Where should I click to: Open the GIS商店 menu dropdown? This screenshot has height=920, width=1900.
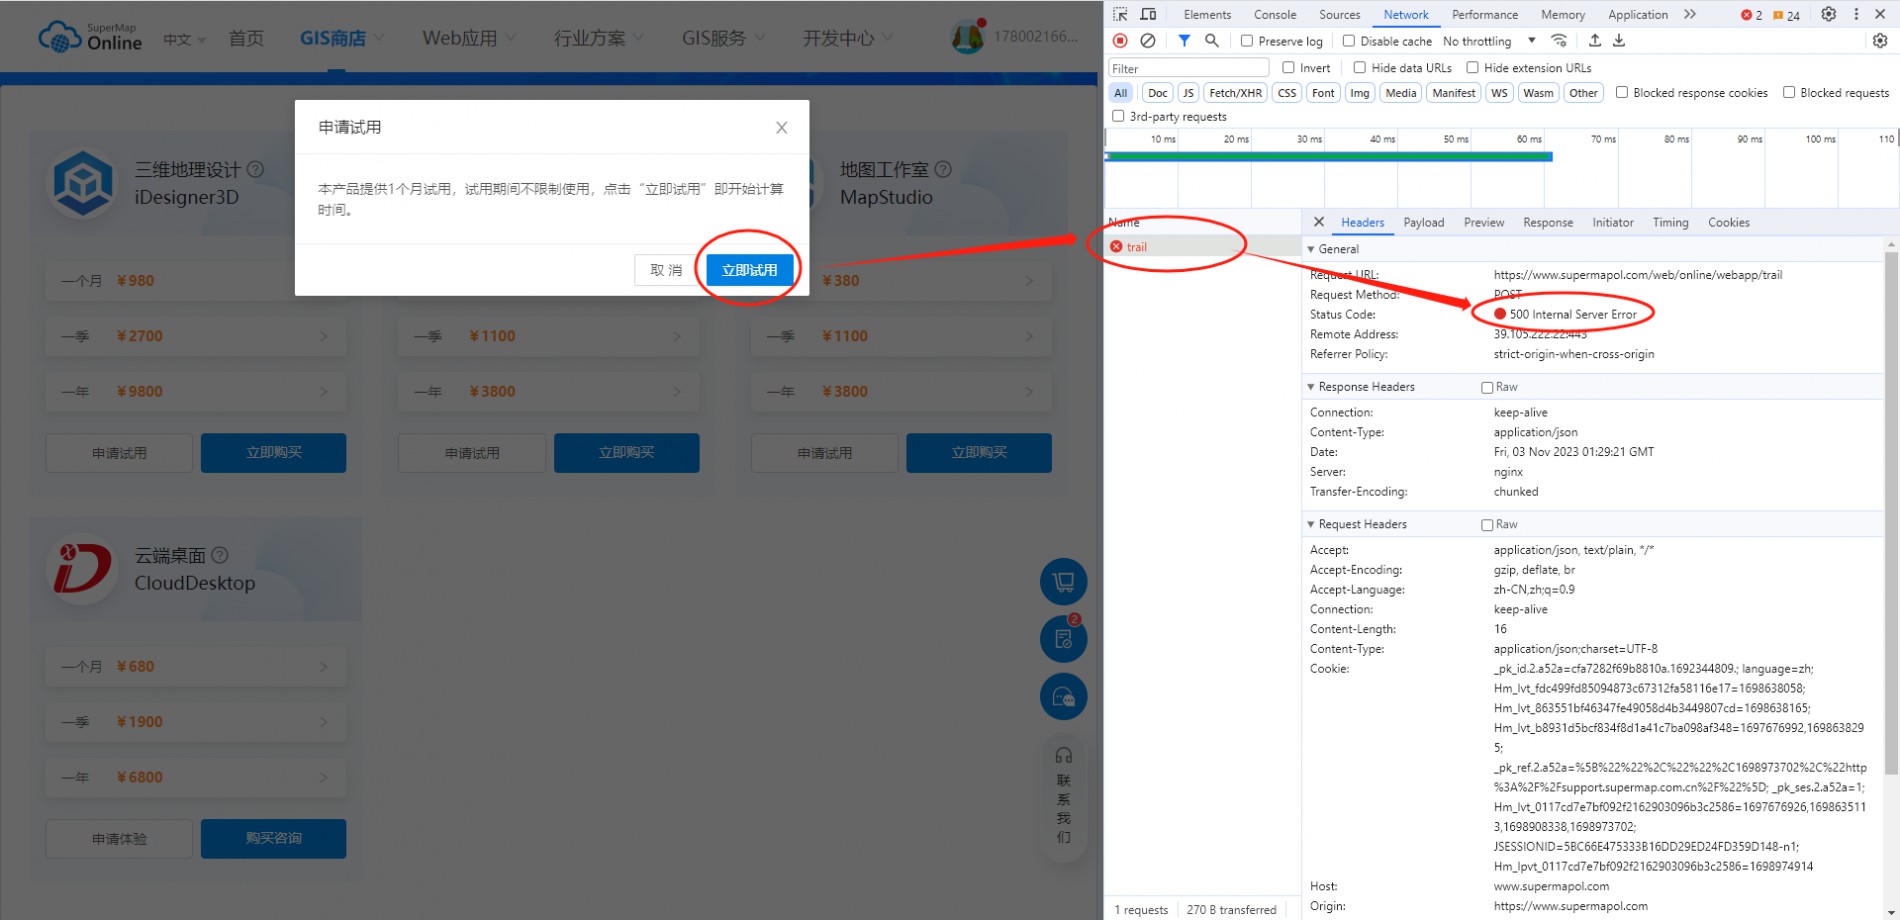[341, 38]
